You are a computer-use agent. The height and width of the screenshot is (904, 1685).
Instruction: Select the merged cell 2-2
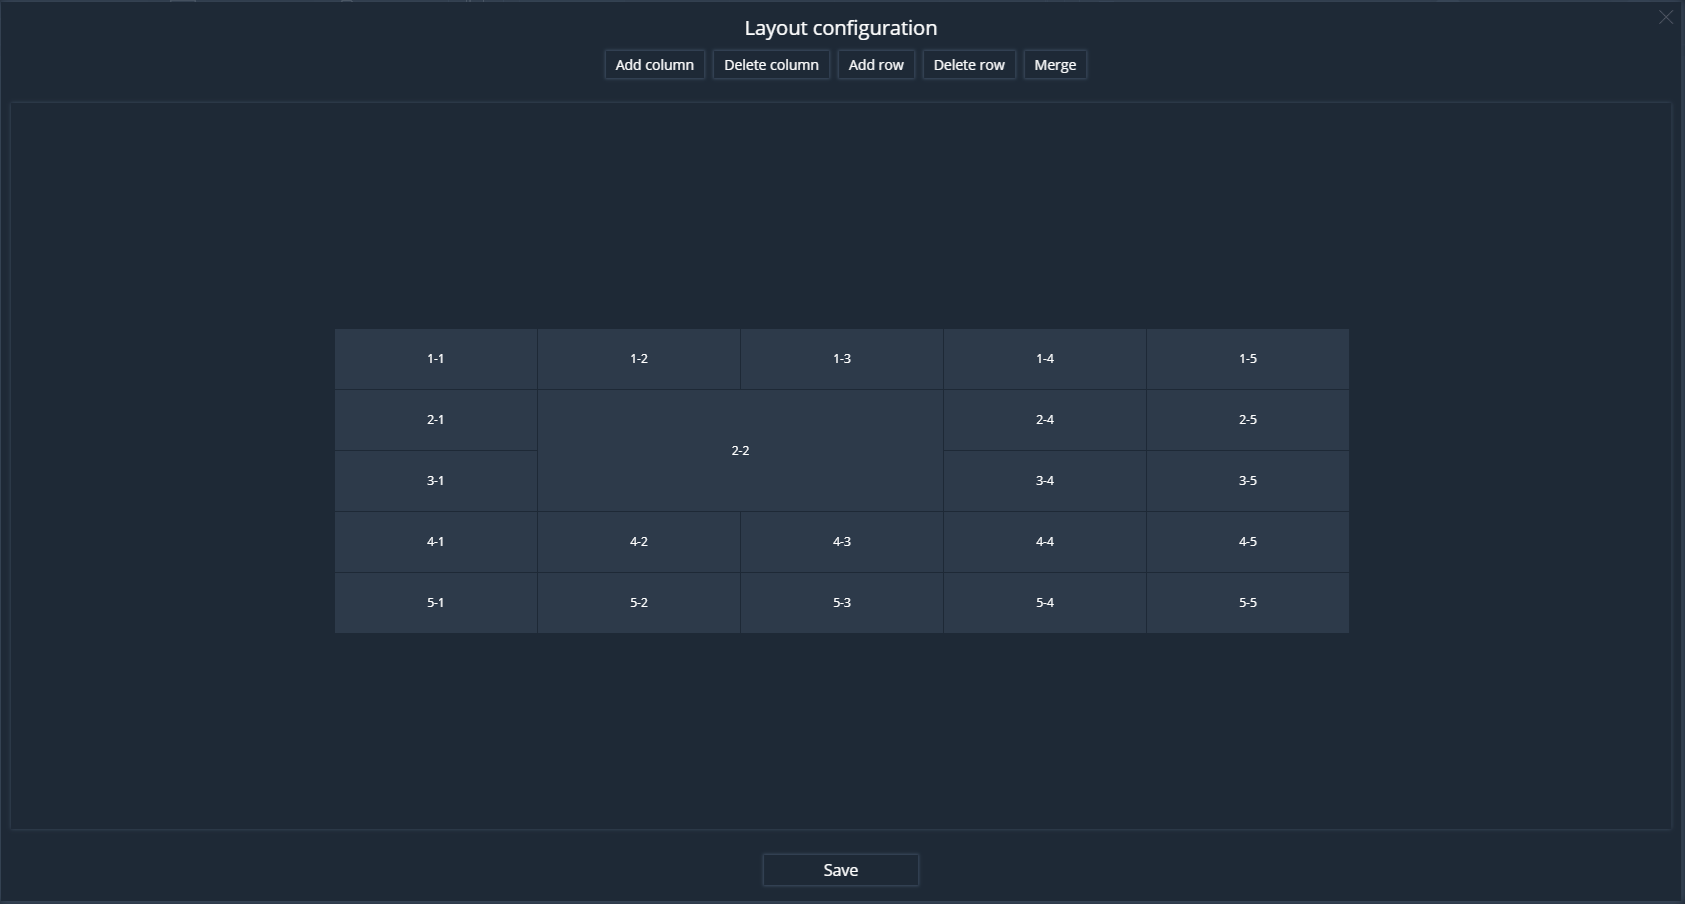pos(740,451)
